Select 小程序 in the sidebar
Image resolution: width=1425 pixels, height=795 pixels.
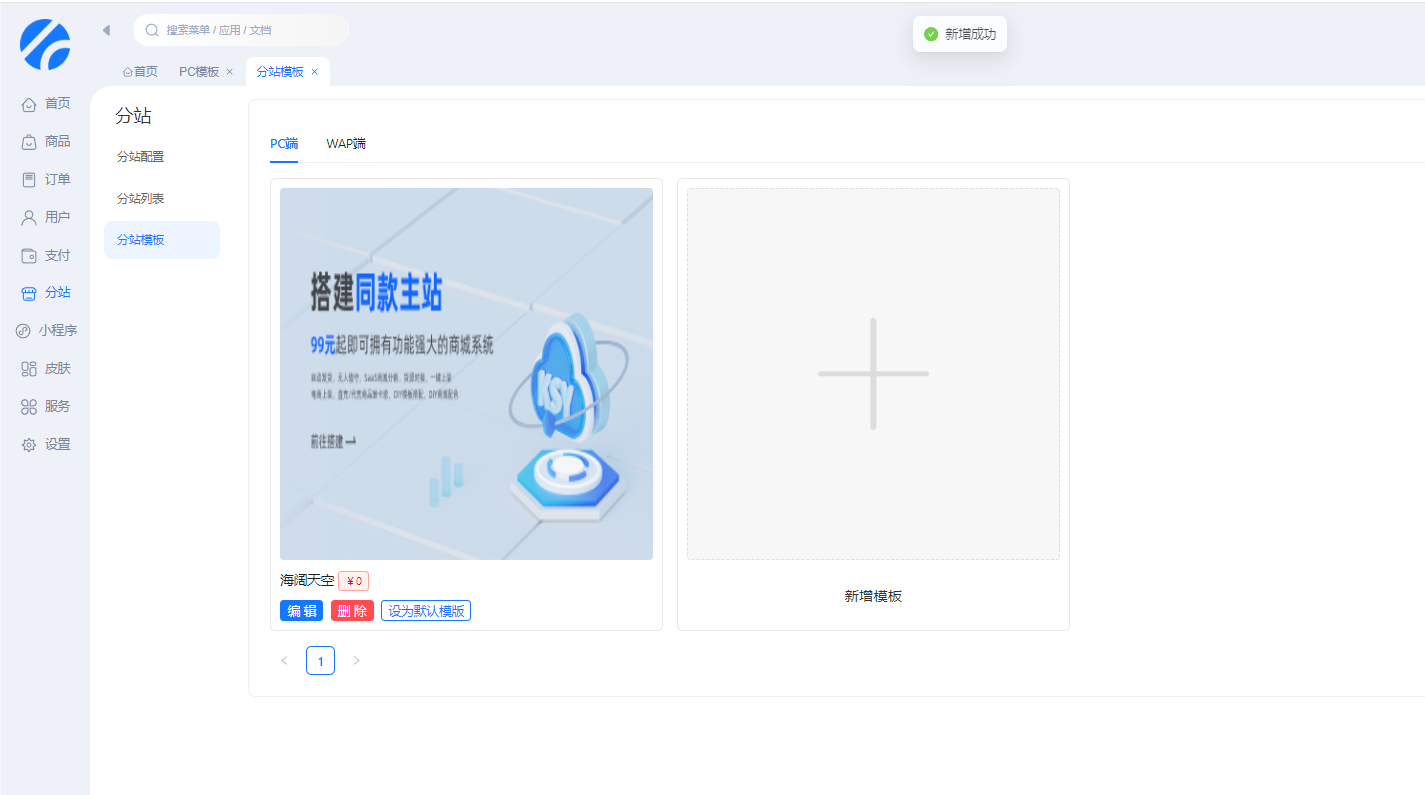click(x=46, y=331)
